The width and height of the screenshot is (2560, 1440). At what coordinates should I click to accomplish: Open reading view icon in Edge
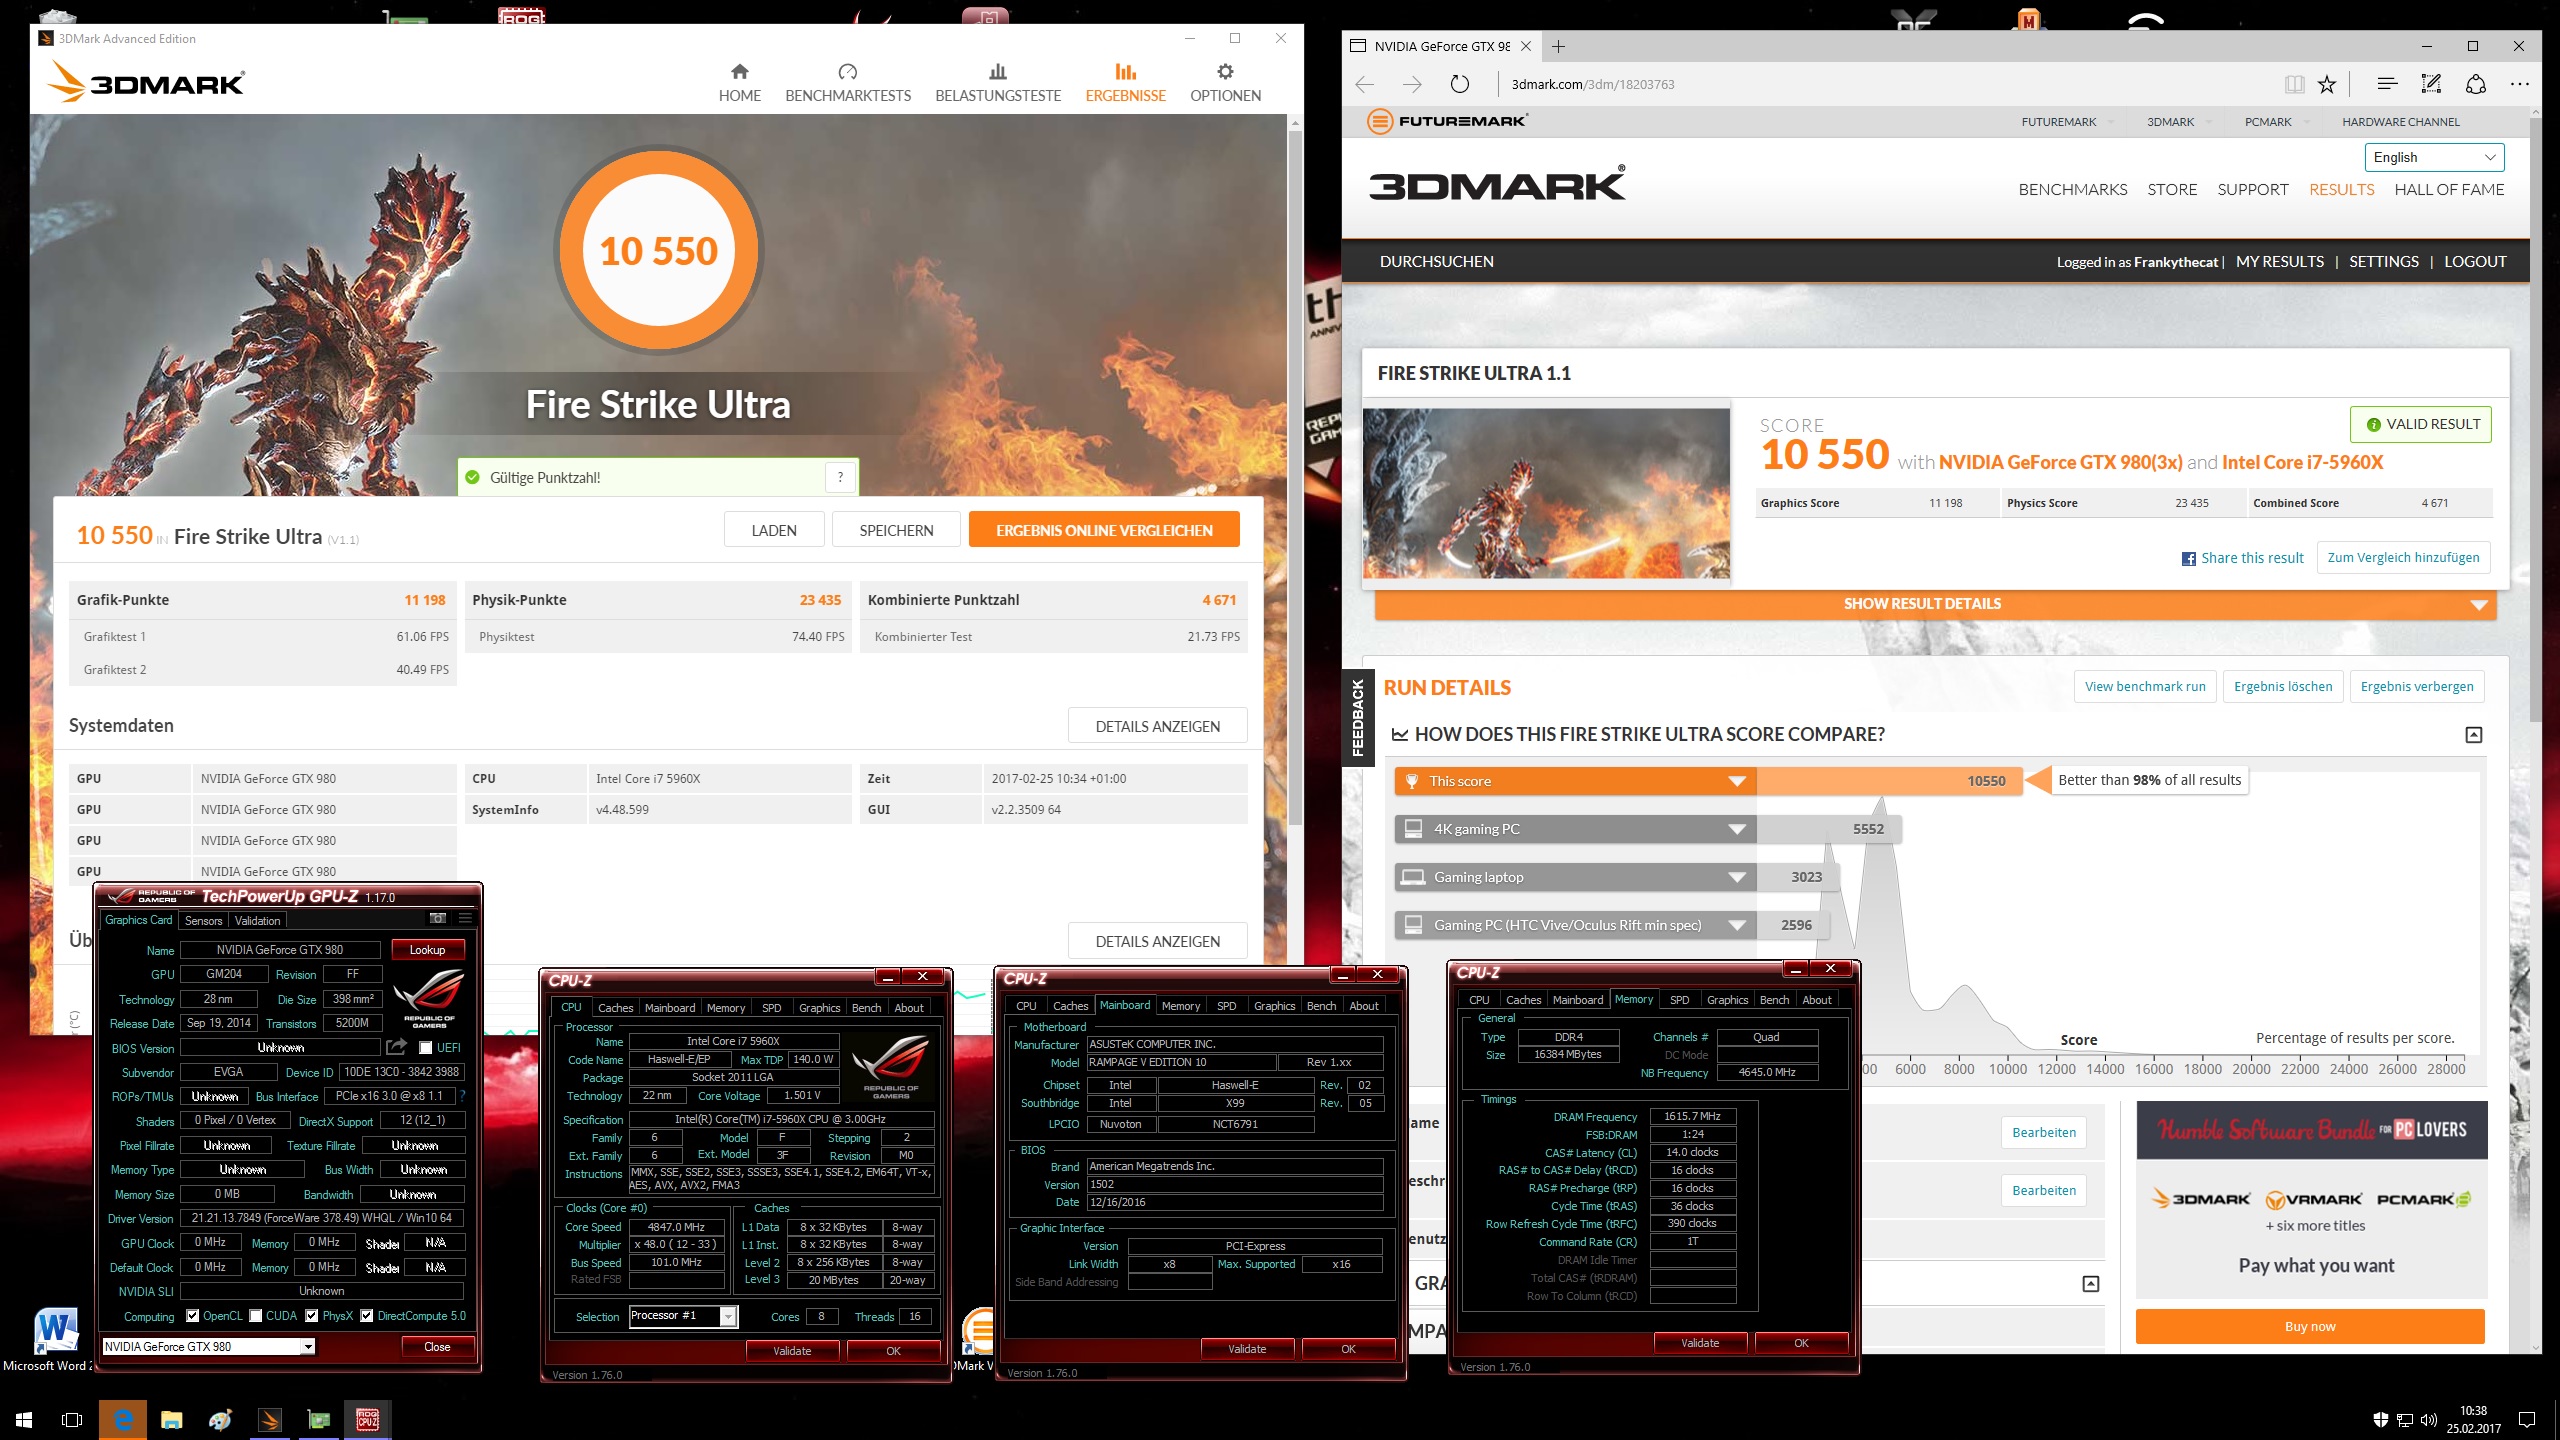tap(2294, 84)
